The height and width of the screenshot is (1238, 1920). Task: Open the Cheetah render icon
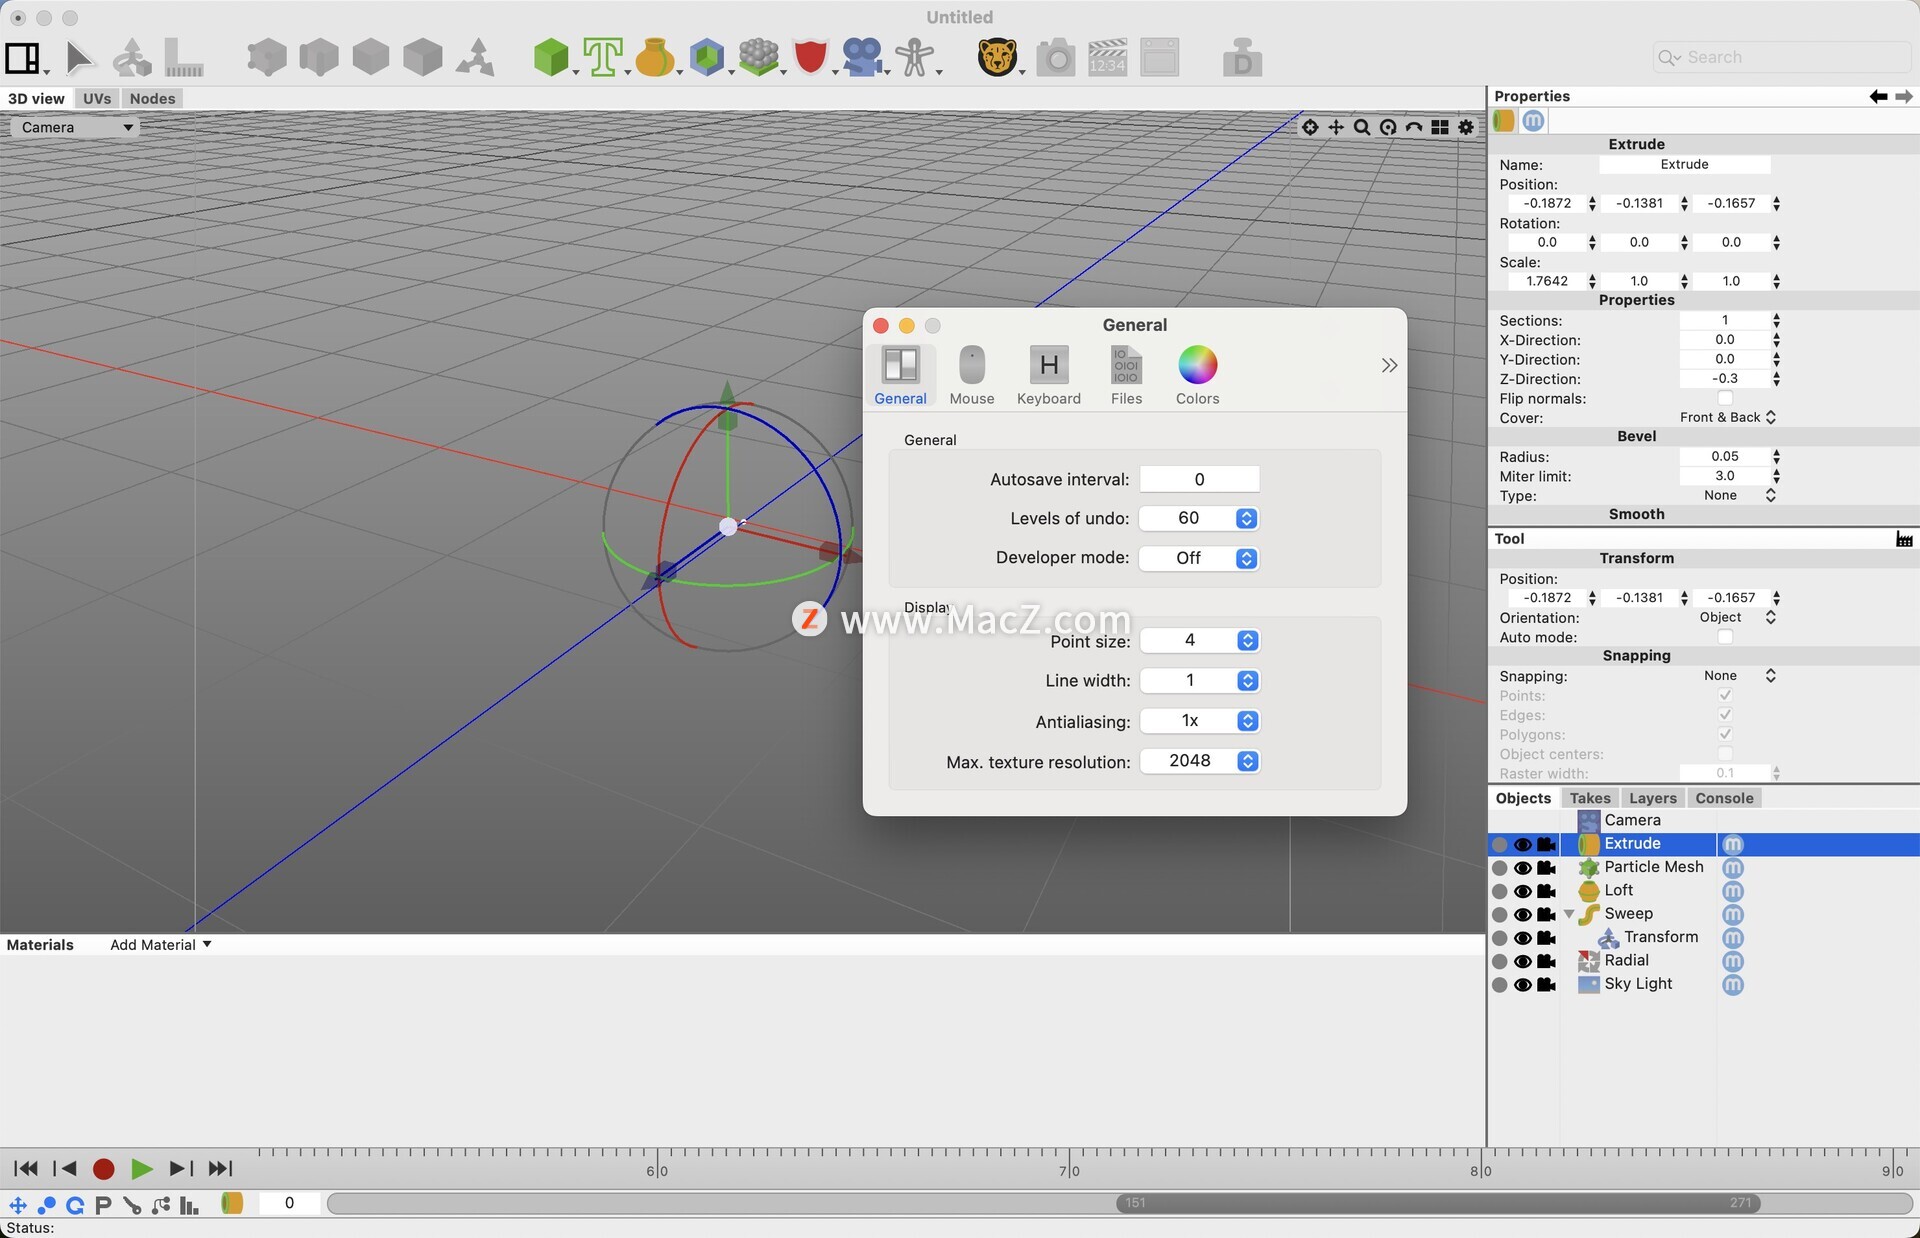[997, 58]
